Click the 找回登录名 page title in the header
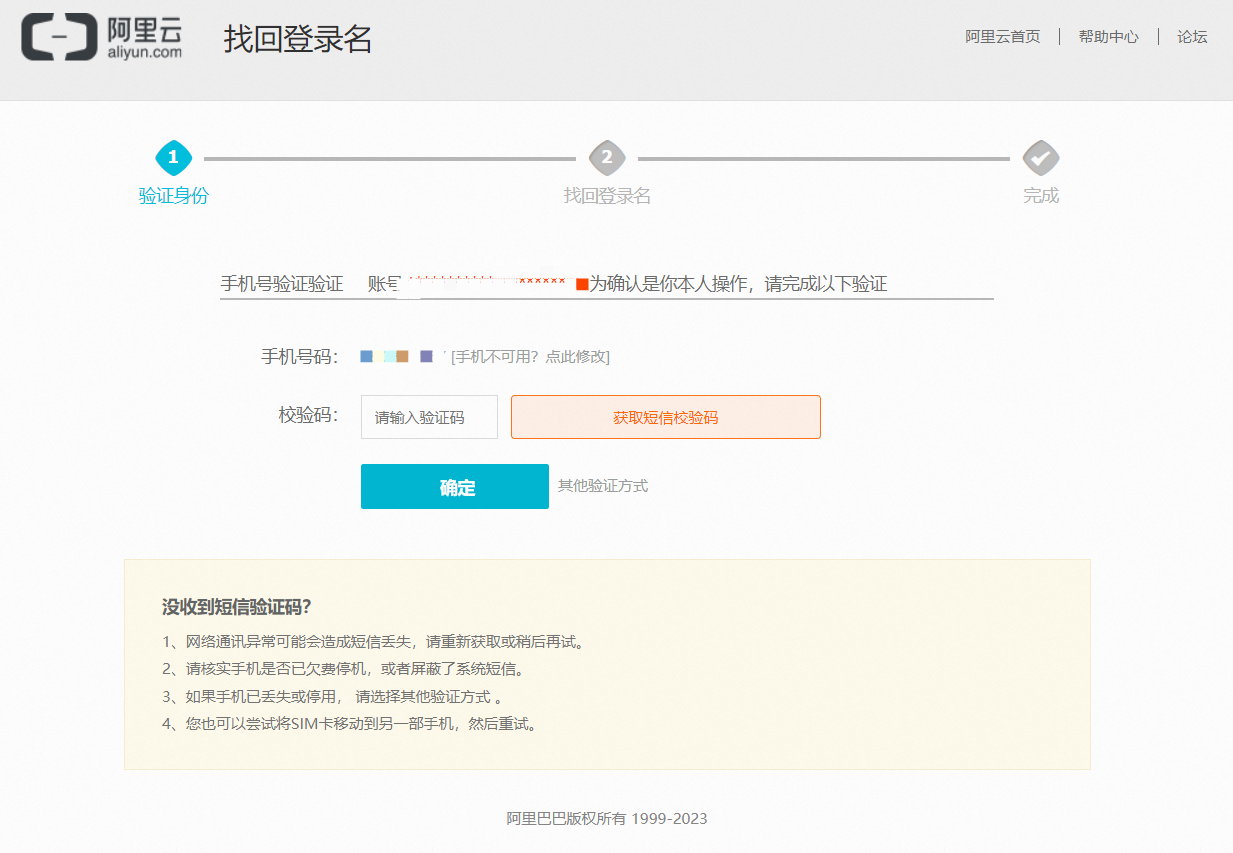The width and height of the screenshot is (1233, 853). 298,40
